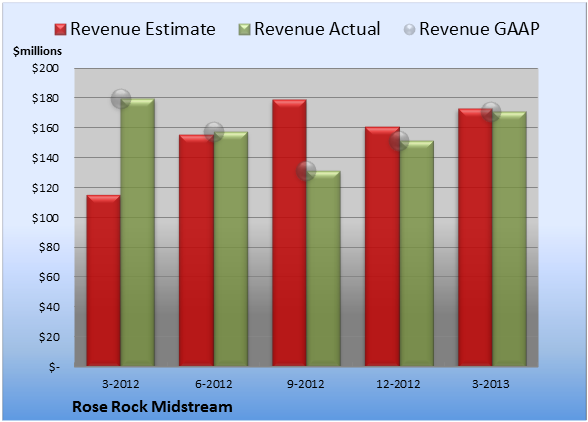
Task: Select the red estimate bar for 6-2012
Action: [x=196, y=251]
